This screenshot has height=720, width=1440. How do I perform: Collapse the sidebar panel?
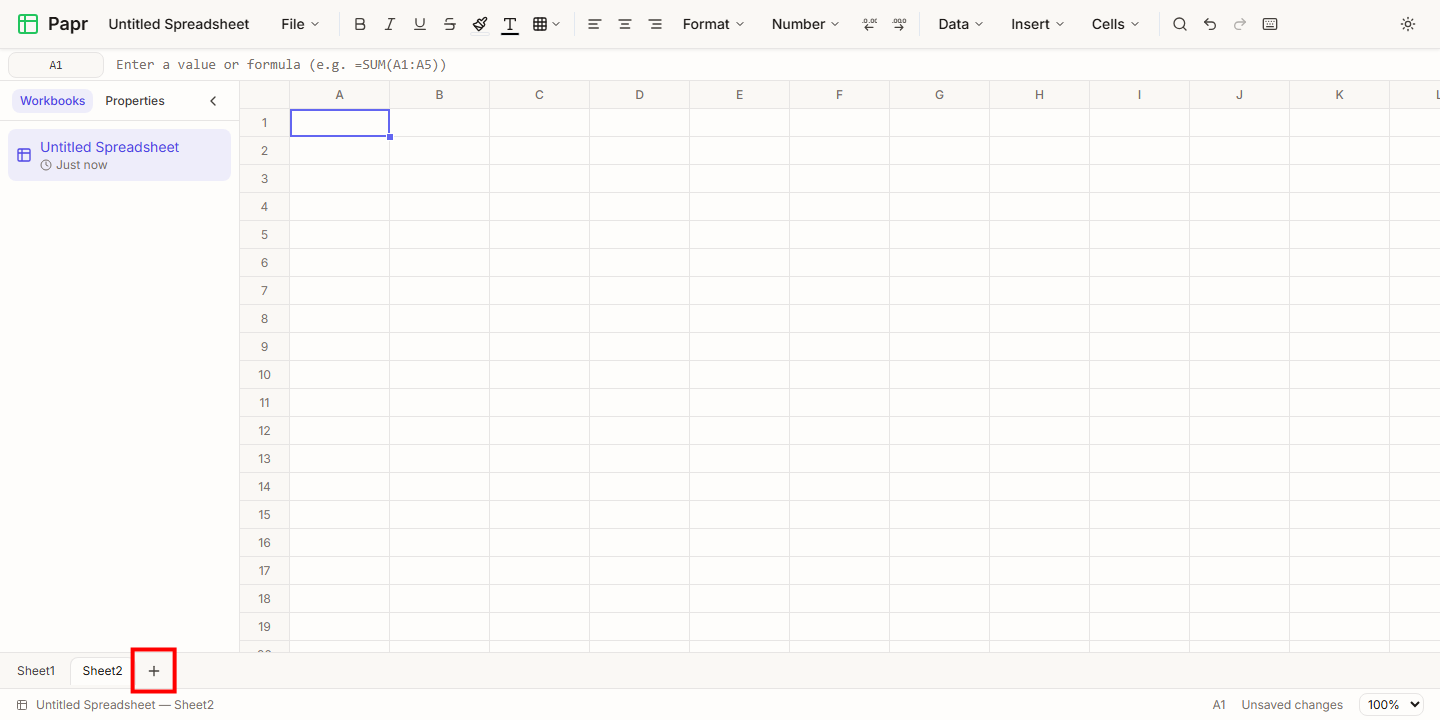pos(213,101)
